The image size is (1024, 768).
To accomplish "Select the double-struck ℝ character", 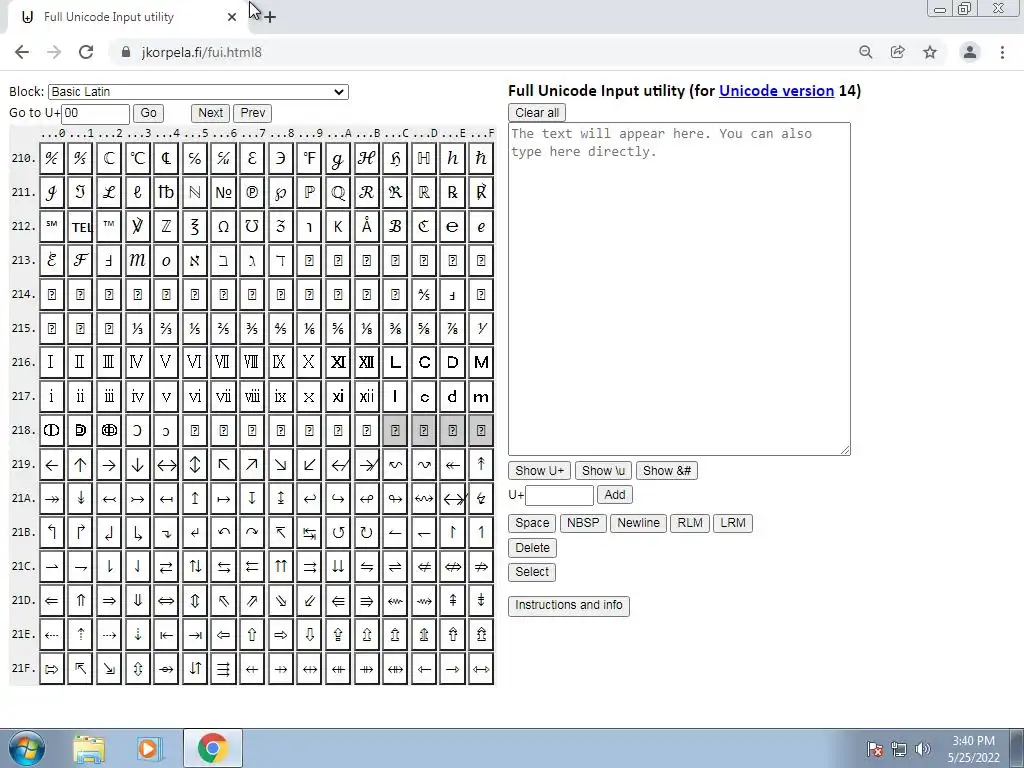I will click(423, 193).
